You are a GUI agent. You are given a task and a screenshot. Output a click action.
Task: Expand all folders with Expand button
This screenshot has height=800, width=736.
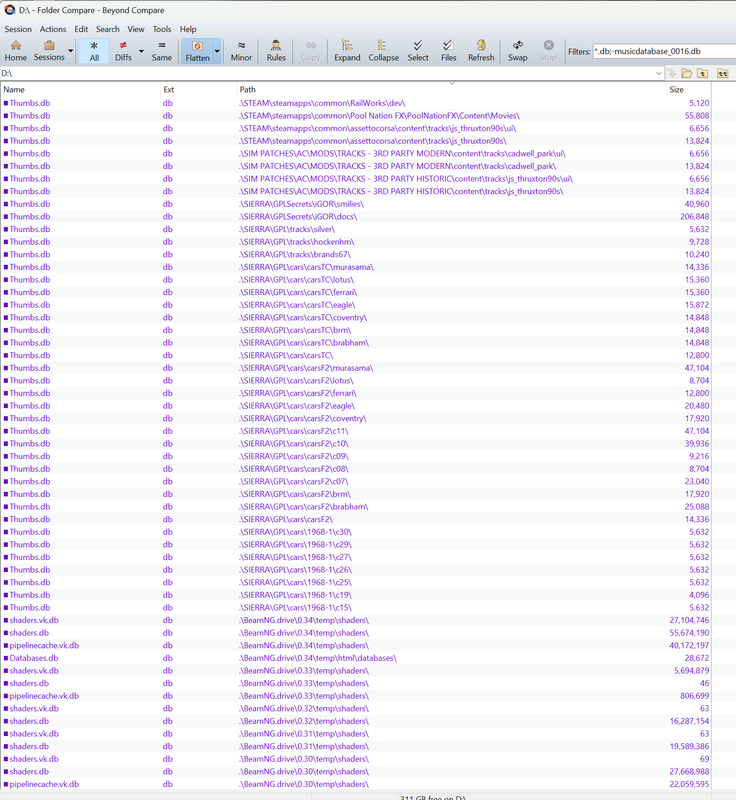coord(347,51)
